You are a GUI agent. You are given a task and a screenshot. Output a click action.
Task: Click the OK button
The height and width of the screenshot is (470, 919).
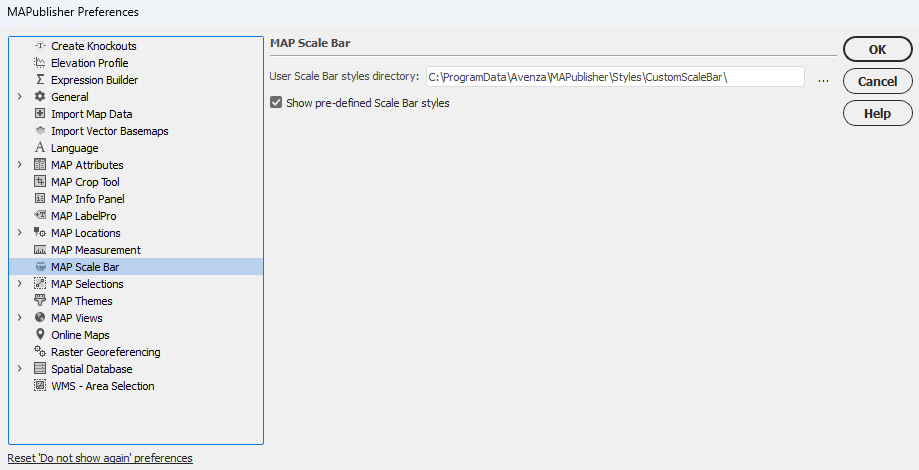point(877,50)
